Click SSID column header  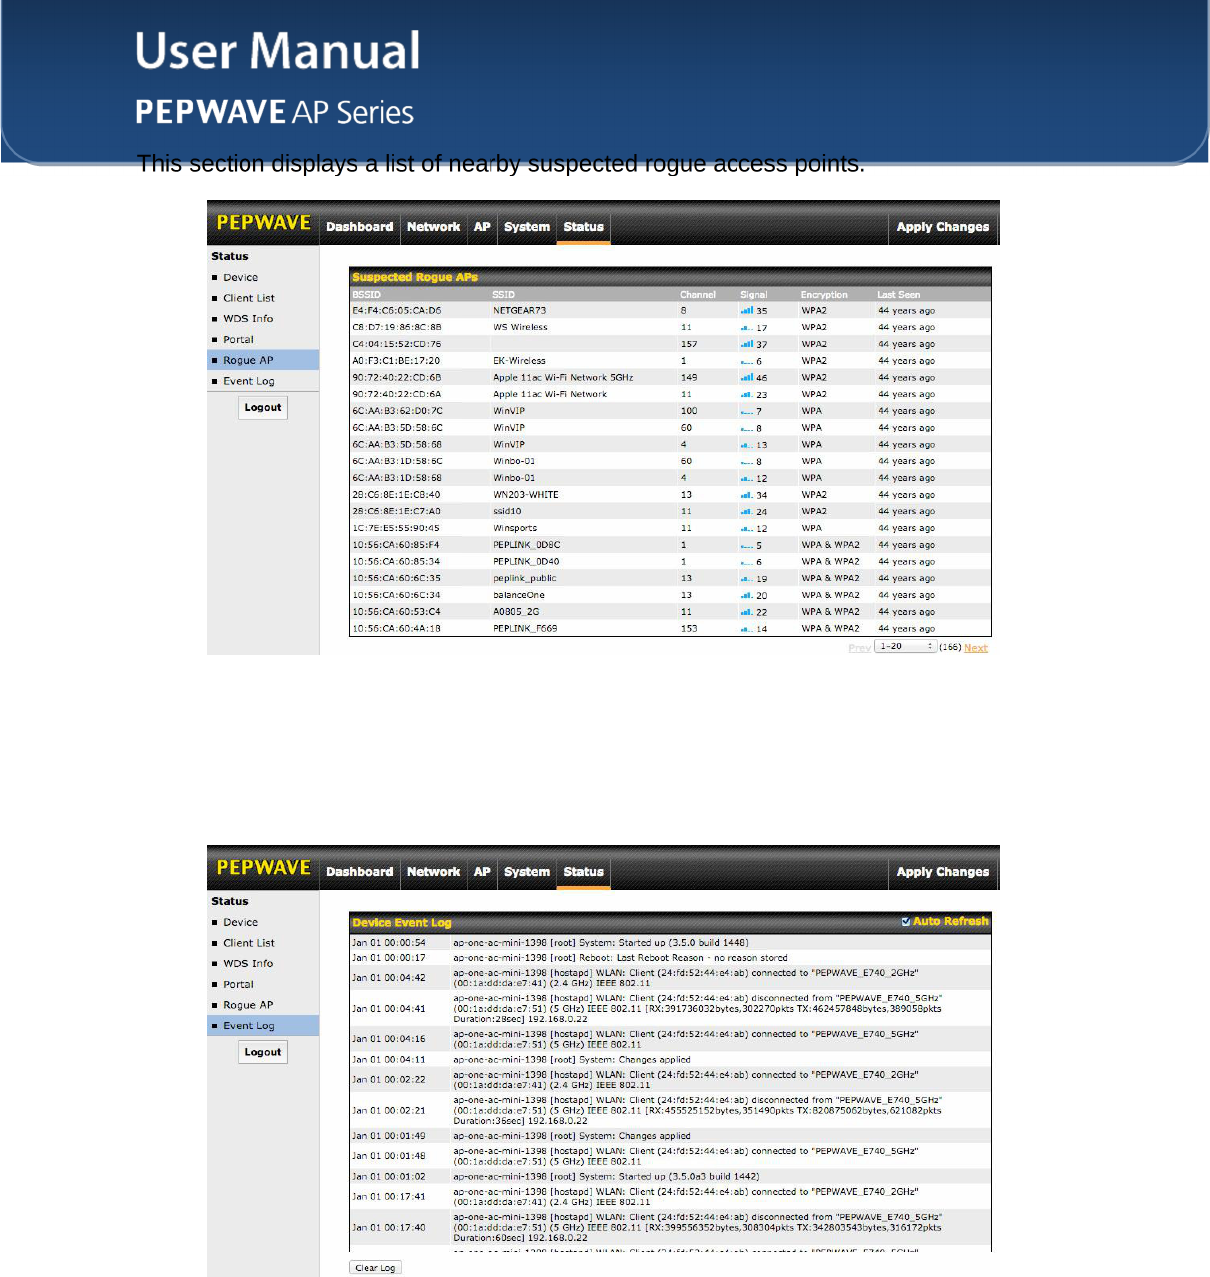click(x=503, y=295)
